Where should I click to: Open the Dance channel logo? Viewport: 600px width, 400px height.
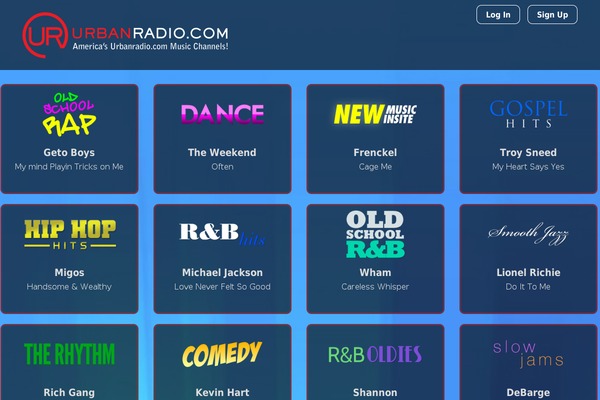[222, 114]
